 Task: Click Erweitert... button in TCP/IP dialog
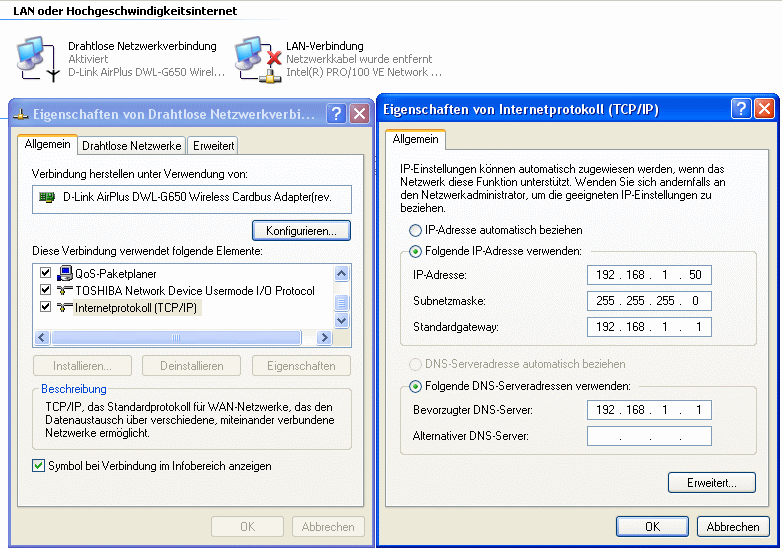[711, 483]
